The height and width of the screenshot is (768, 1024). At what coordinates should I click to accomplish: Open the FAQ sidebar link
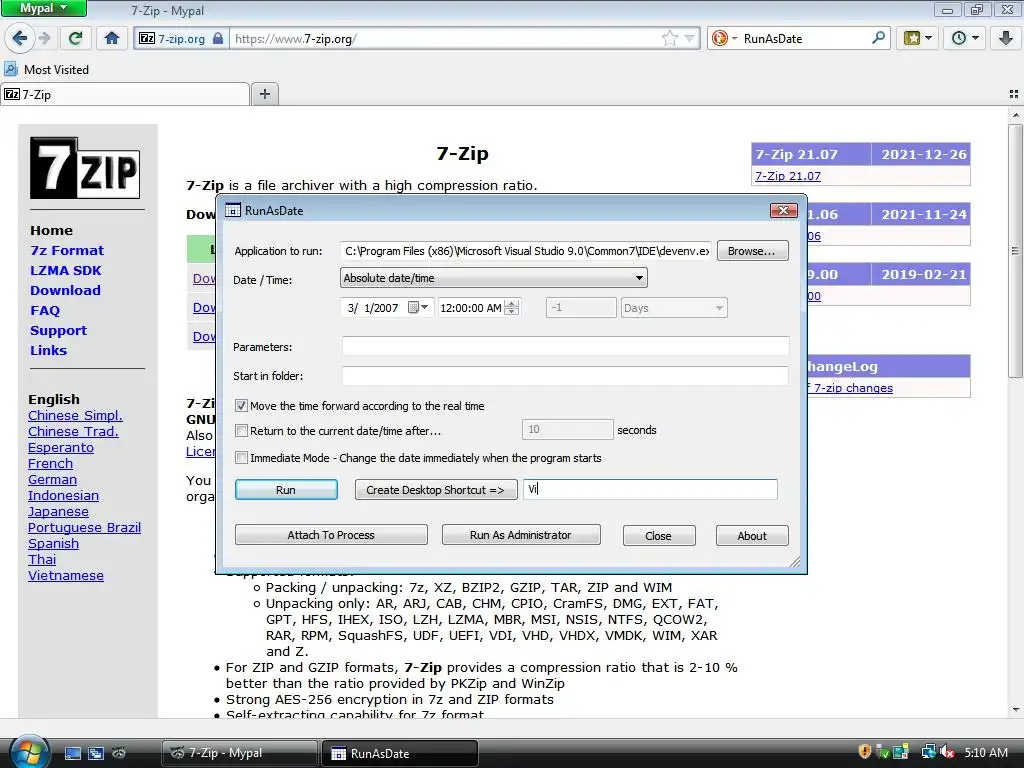[x=45, y=310]
